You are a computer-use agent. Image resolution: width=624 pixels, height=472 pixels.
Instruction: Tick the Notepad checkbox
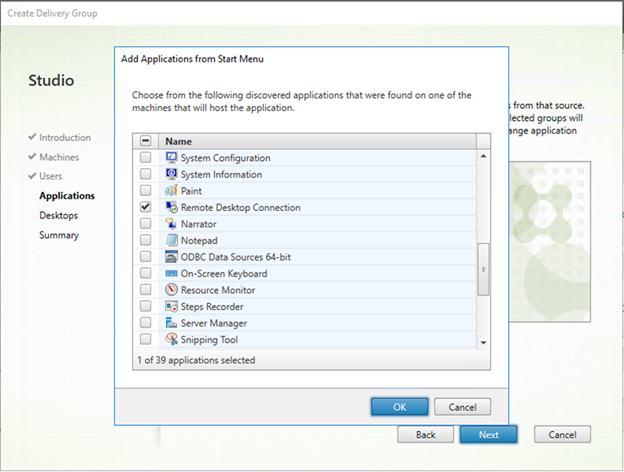(x=146, y=240)
